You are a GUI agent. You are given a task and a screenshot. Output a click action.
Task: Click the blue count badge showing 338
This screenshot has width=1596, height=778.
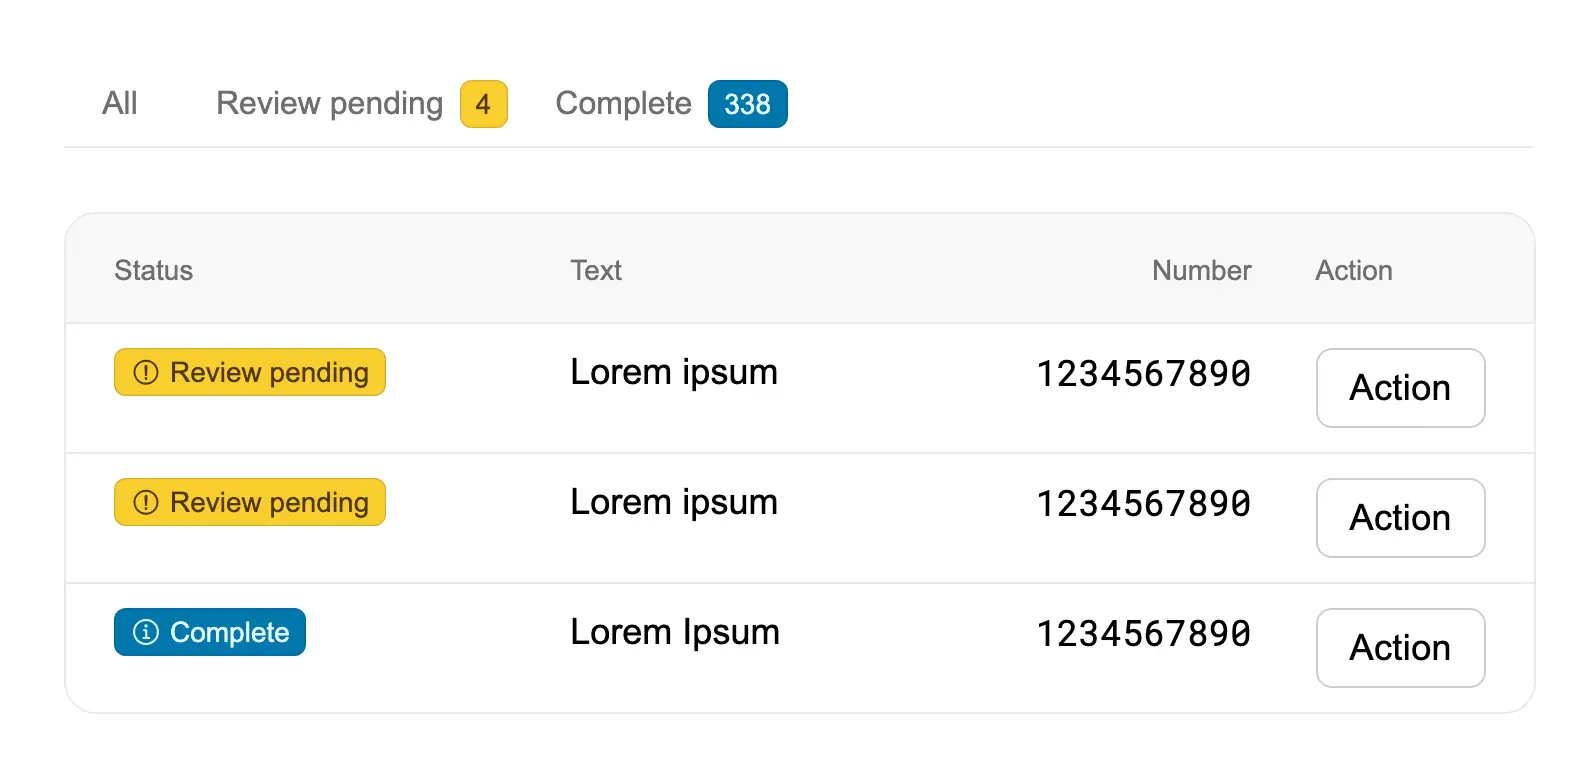click(x=747, y=104)
